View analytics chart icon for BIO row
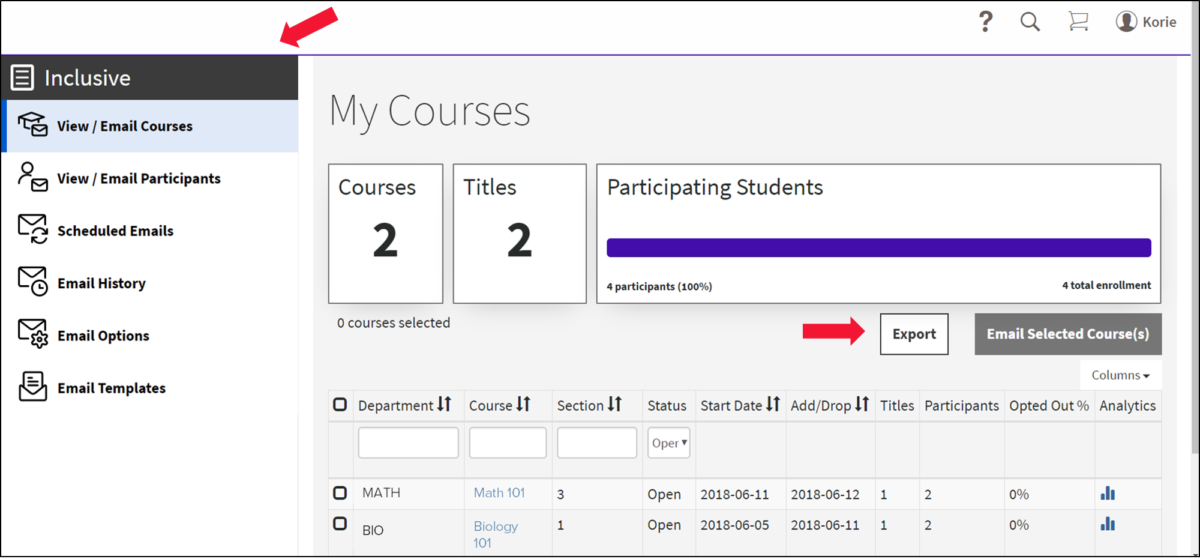1200x559 pixels. pos(1107,524)
